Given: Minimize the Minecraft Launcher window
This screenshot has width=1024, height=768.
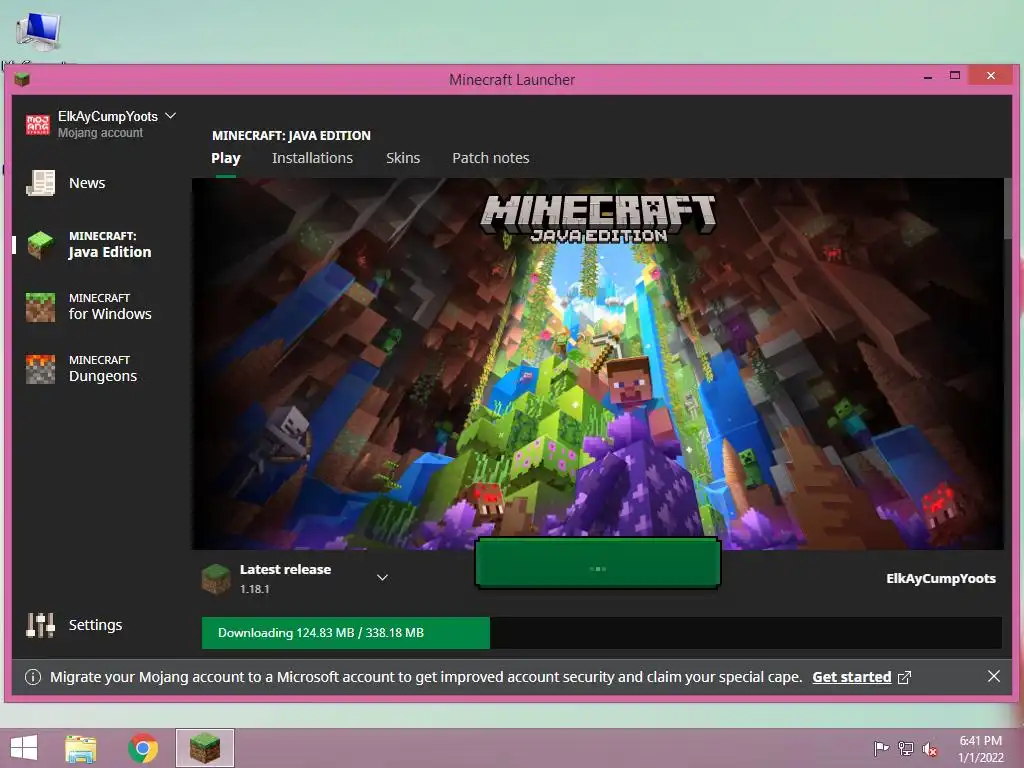Looking at the screenshot, I should click(928, 76).
